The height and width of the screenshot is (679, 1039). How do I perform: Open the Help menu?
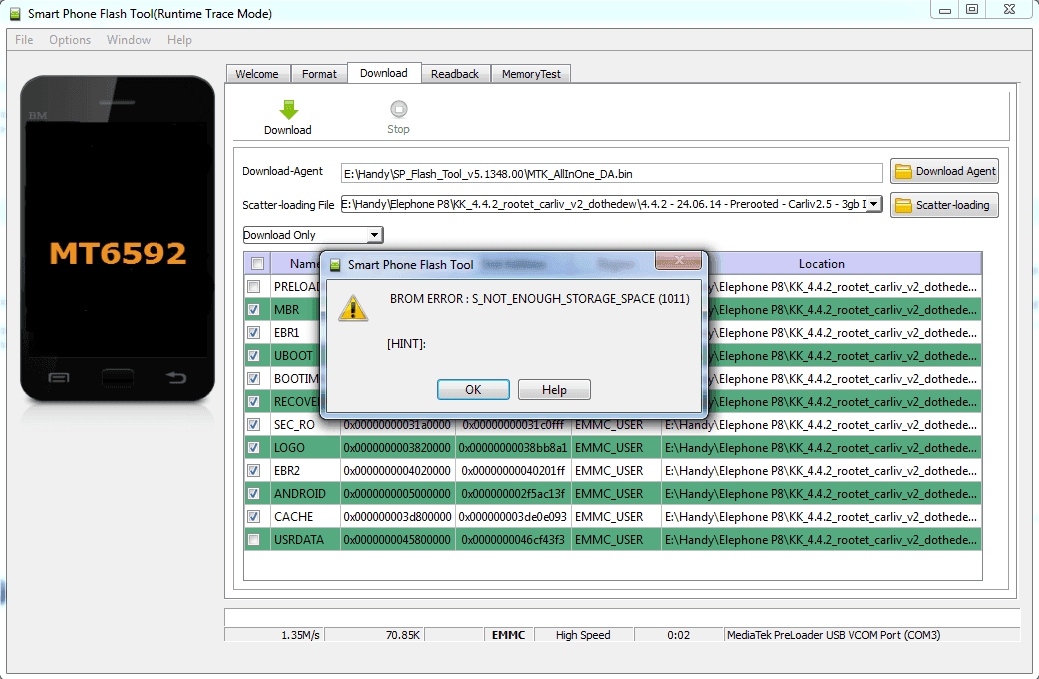[x=179, y=40]
